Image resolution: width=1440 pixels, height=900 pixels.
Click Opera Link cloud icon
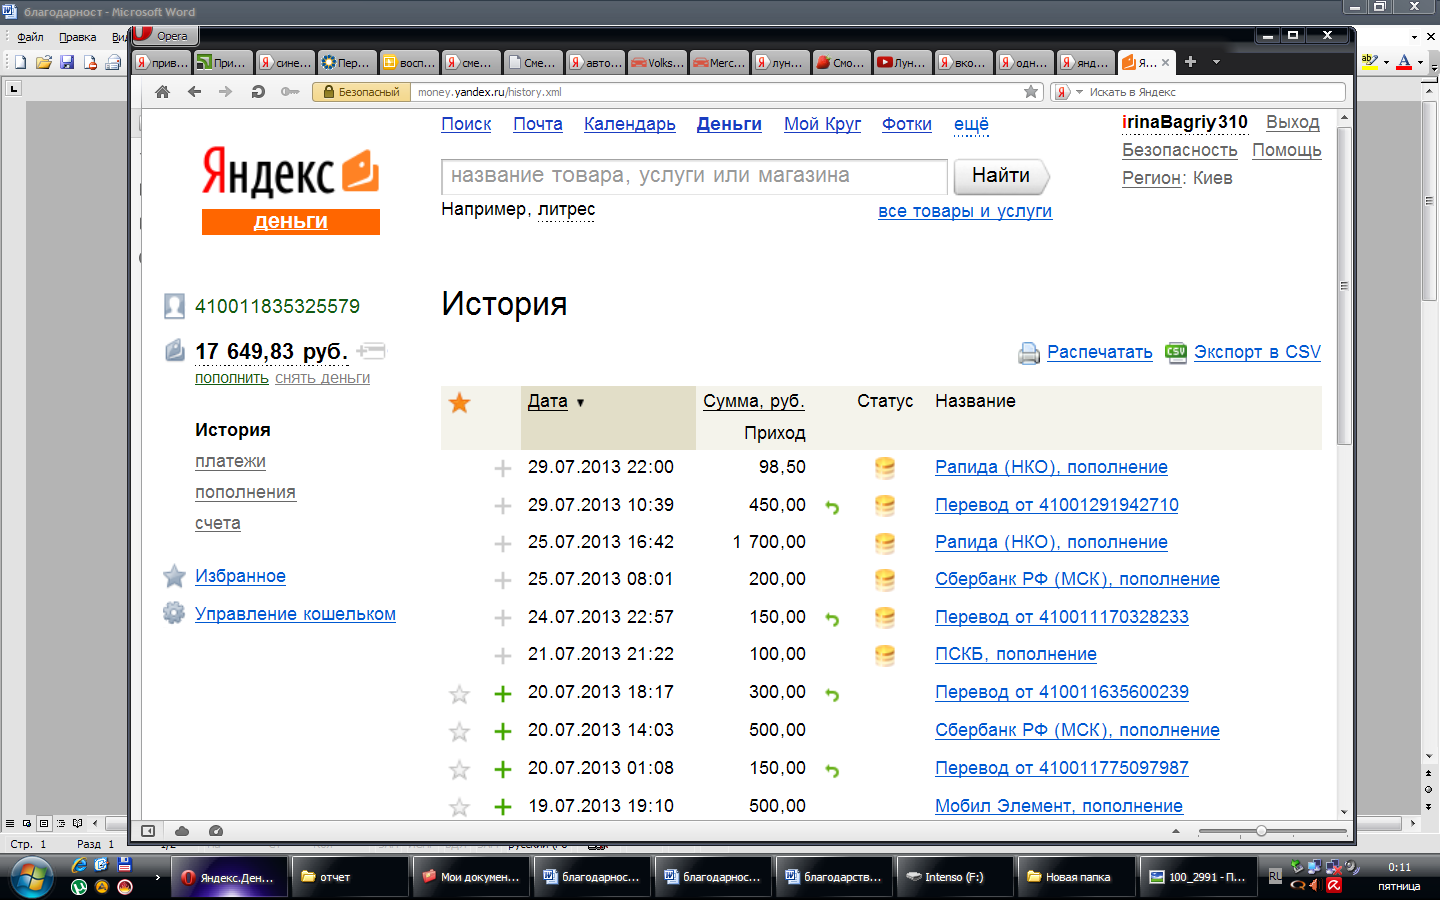(182, 831)
